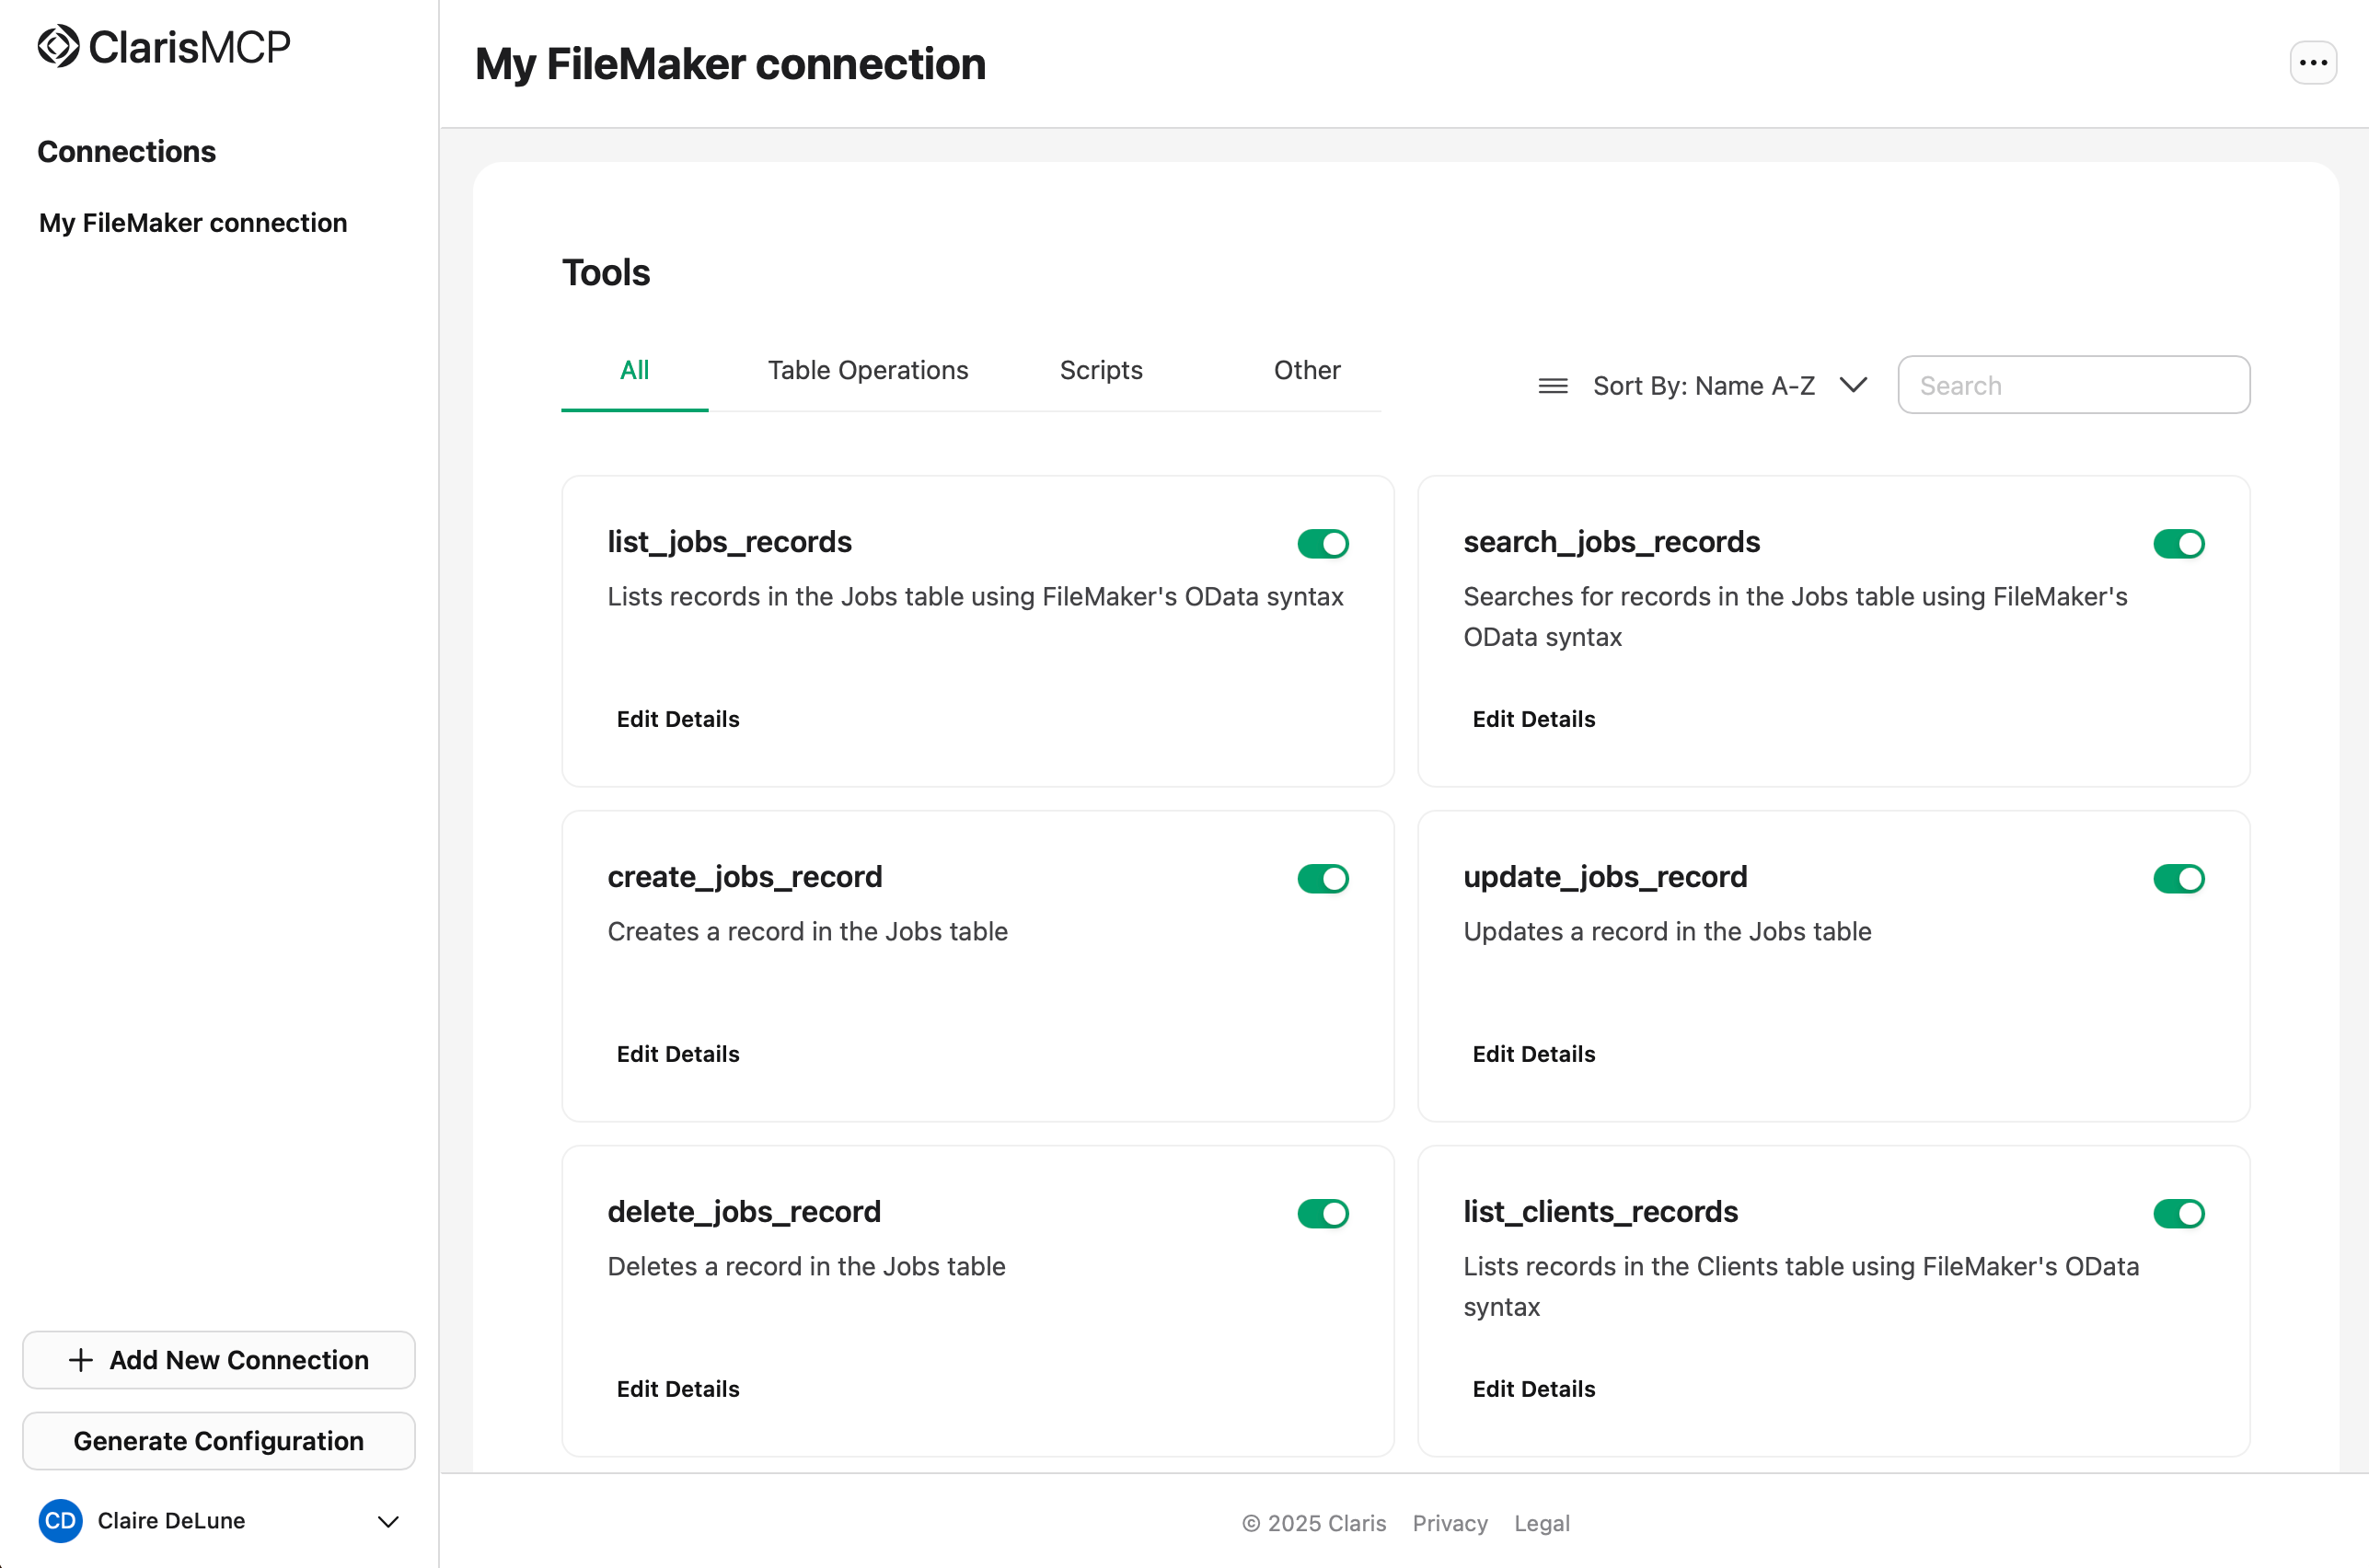Turn off the search_jobs_records toggle
This screenshot has width=2369, height=1568.
(x=2179, y=543)
